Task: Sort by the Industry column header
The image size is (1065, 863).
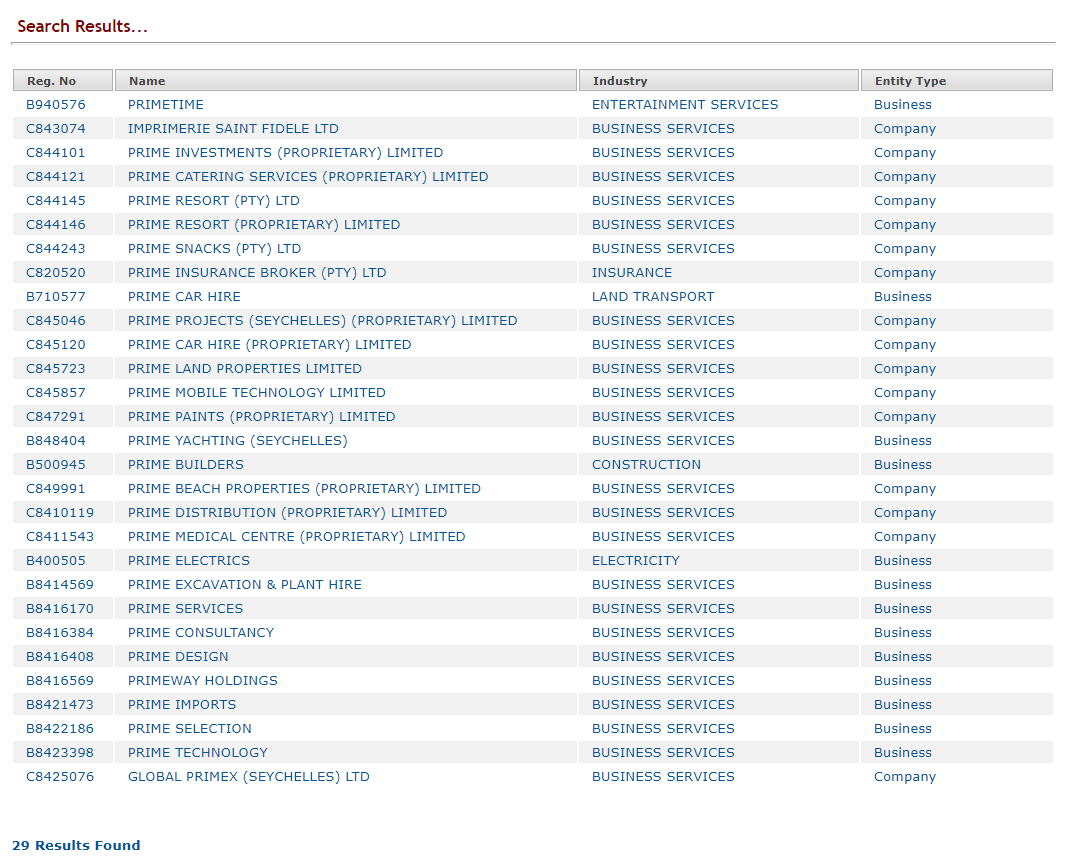Action: [719, 80]
